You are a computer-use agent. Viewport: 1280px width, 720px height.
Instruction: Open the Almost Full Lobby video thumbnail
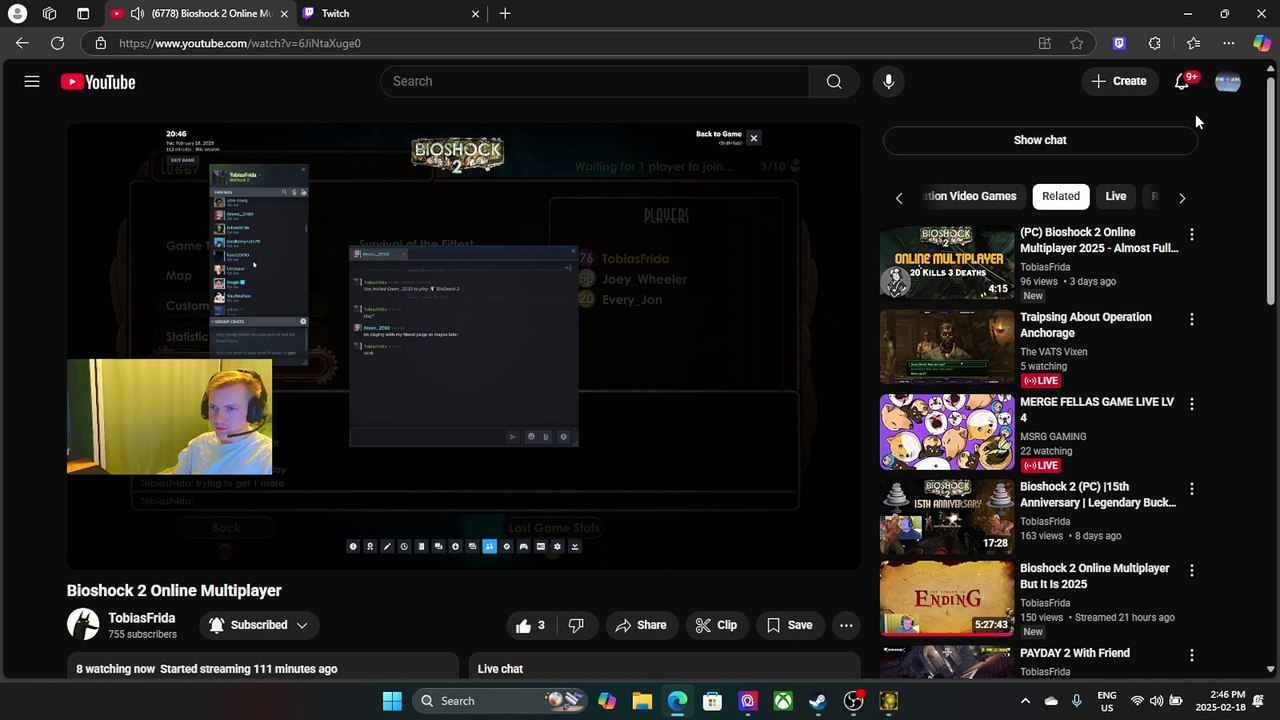click(x=947, y=262)
